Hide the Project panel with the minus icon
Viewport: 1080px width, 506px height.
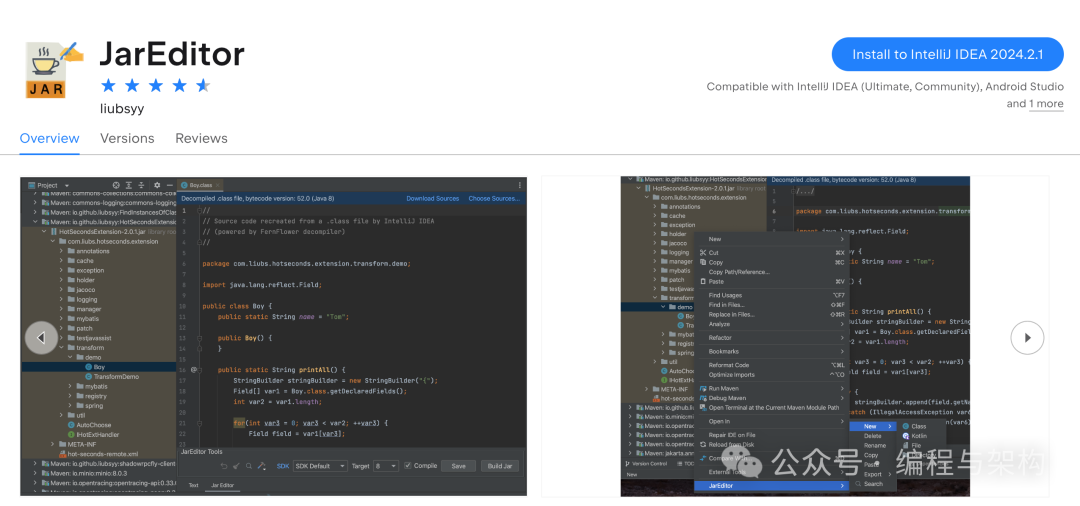tap(169, 185)
